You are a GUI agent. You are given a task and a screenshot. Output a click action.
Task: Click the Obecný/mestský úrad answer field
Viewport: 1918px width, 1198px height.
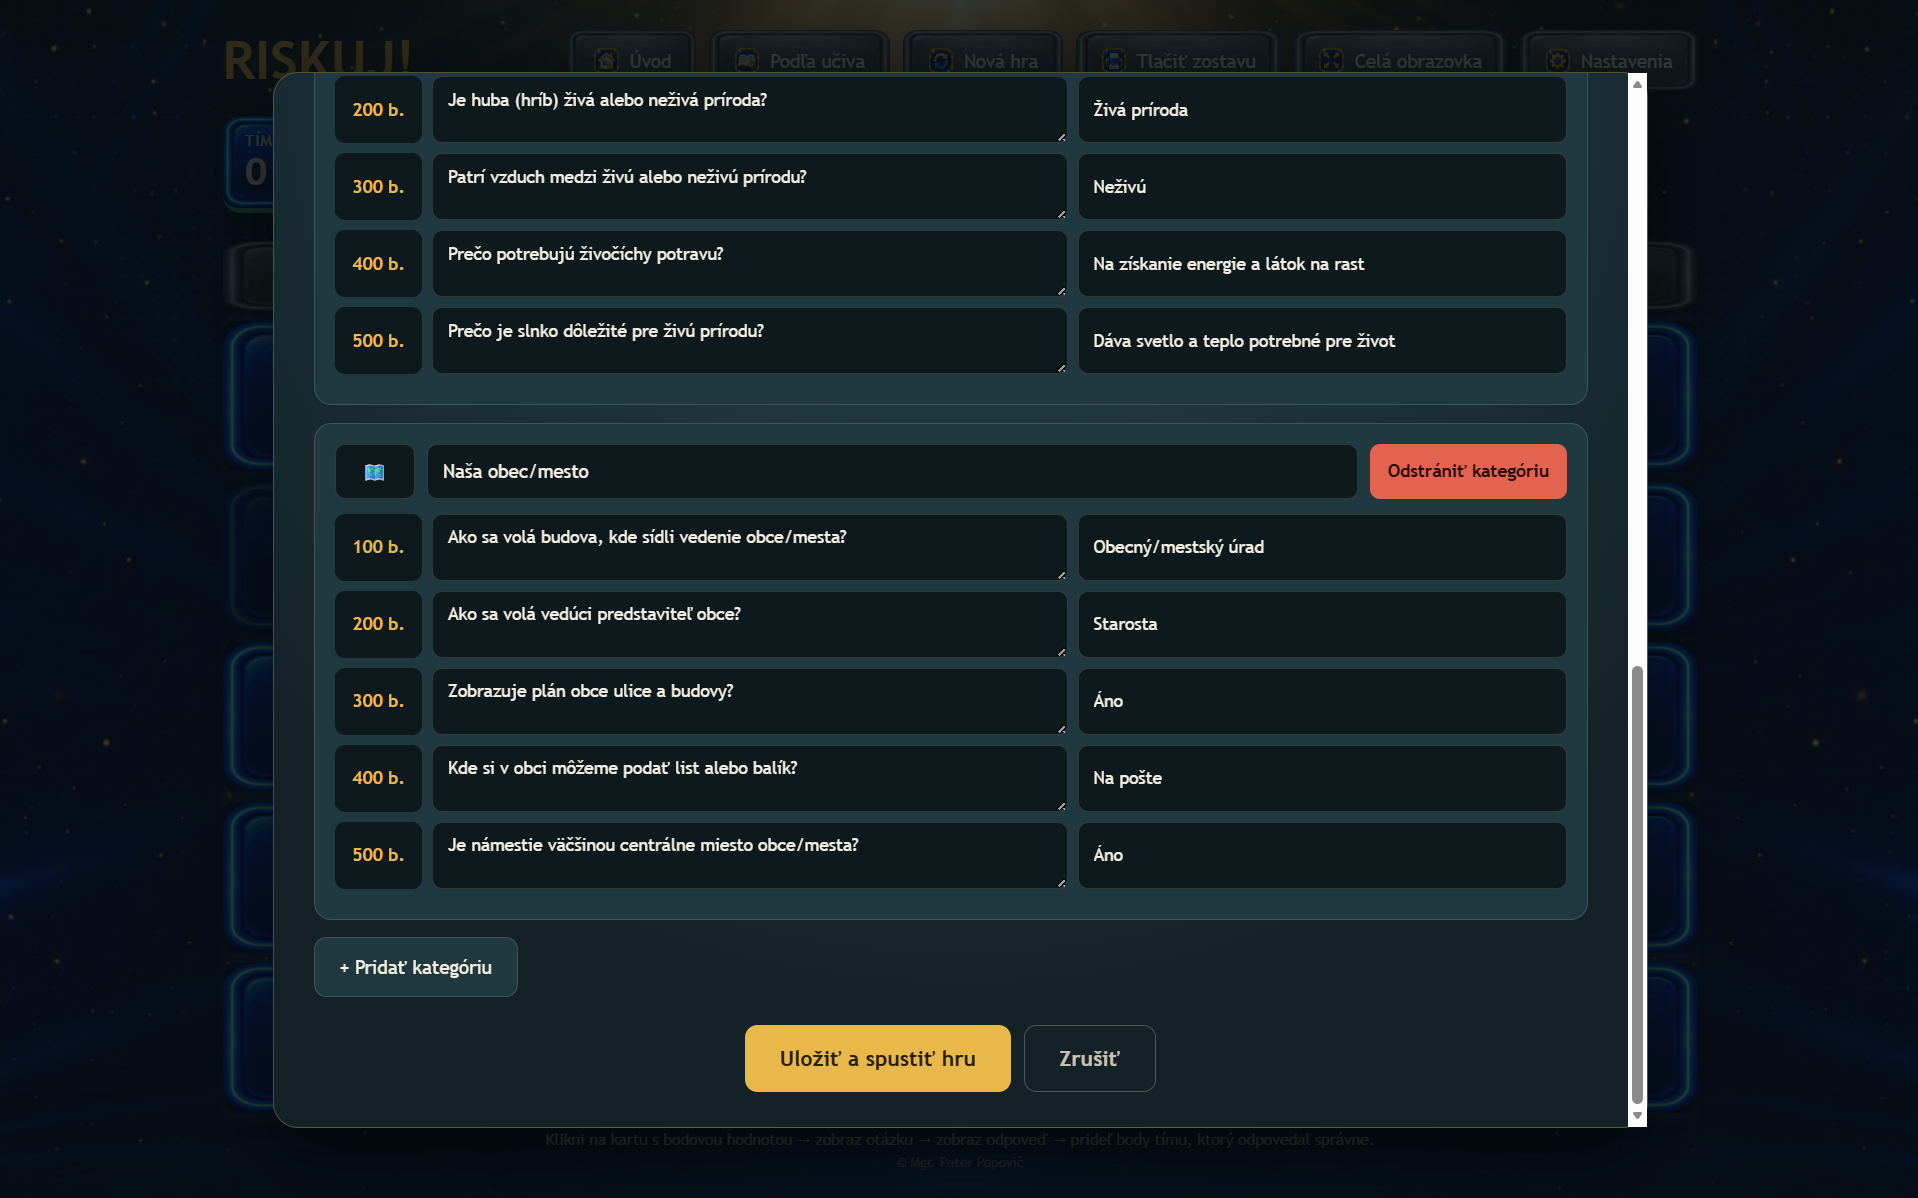tap(1322, 547)
